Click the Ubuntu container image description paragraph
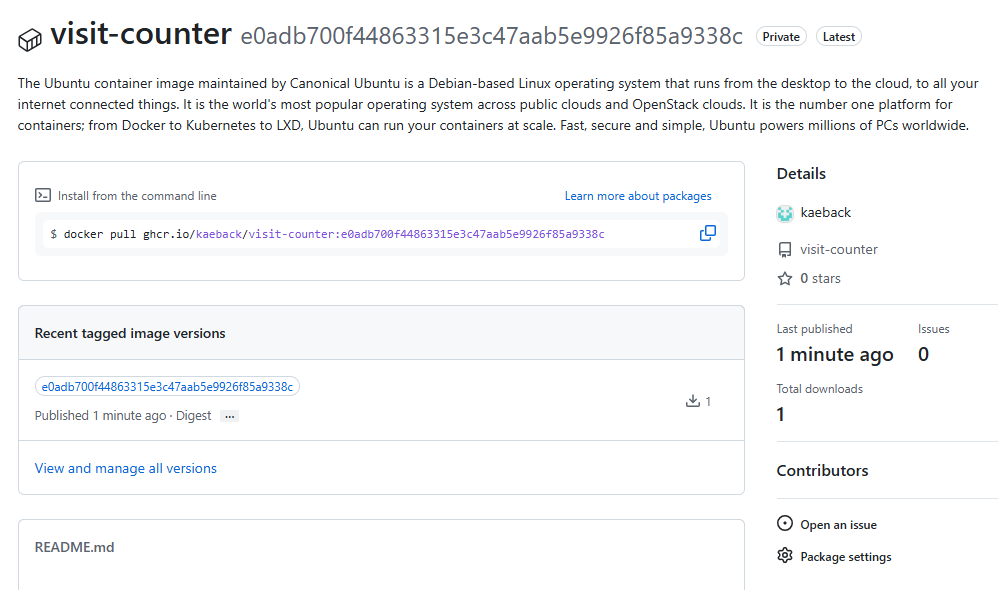1005x590 pixels. [498, 104]
